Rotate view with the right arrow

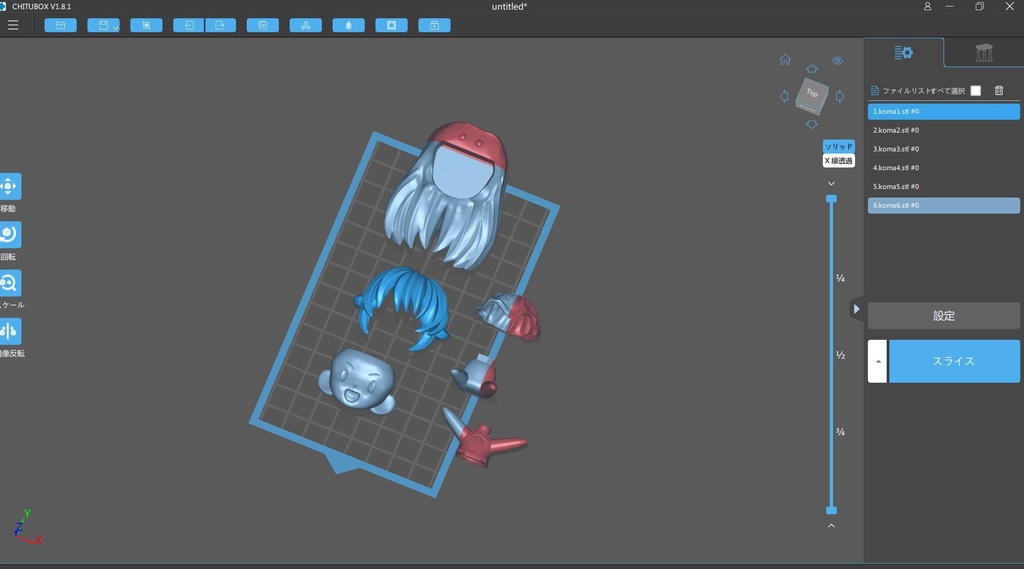point(840,96)
